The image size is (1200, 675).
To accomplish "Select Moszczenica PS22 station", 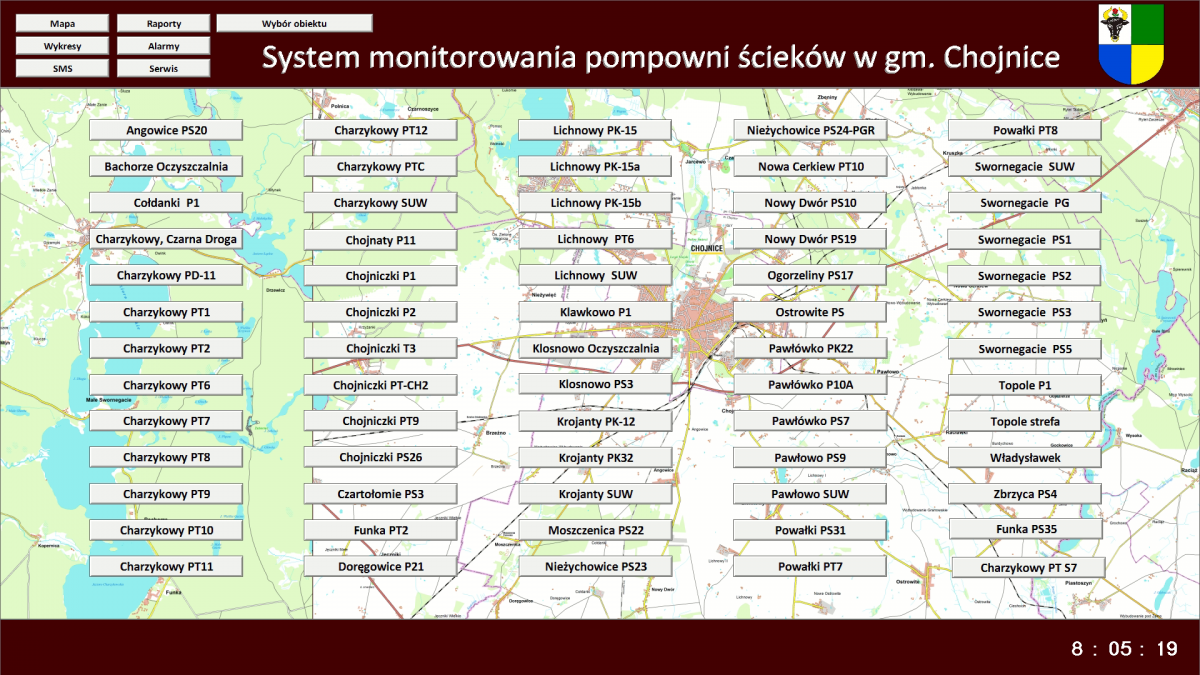I will click(x=596, y=530).
